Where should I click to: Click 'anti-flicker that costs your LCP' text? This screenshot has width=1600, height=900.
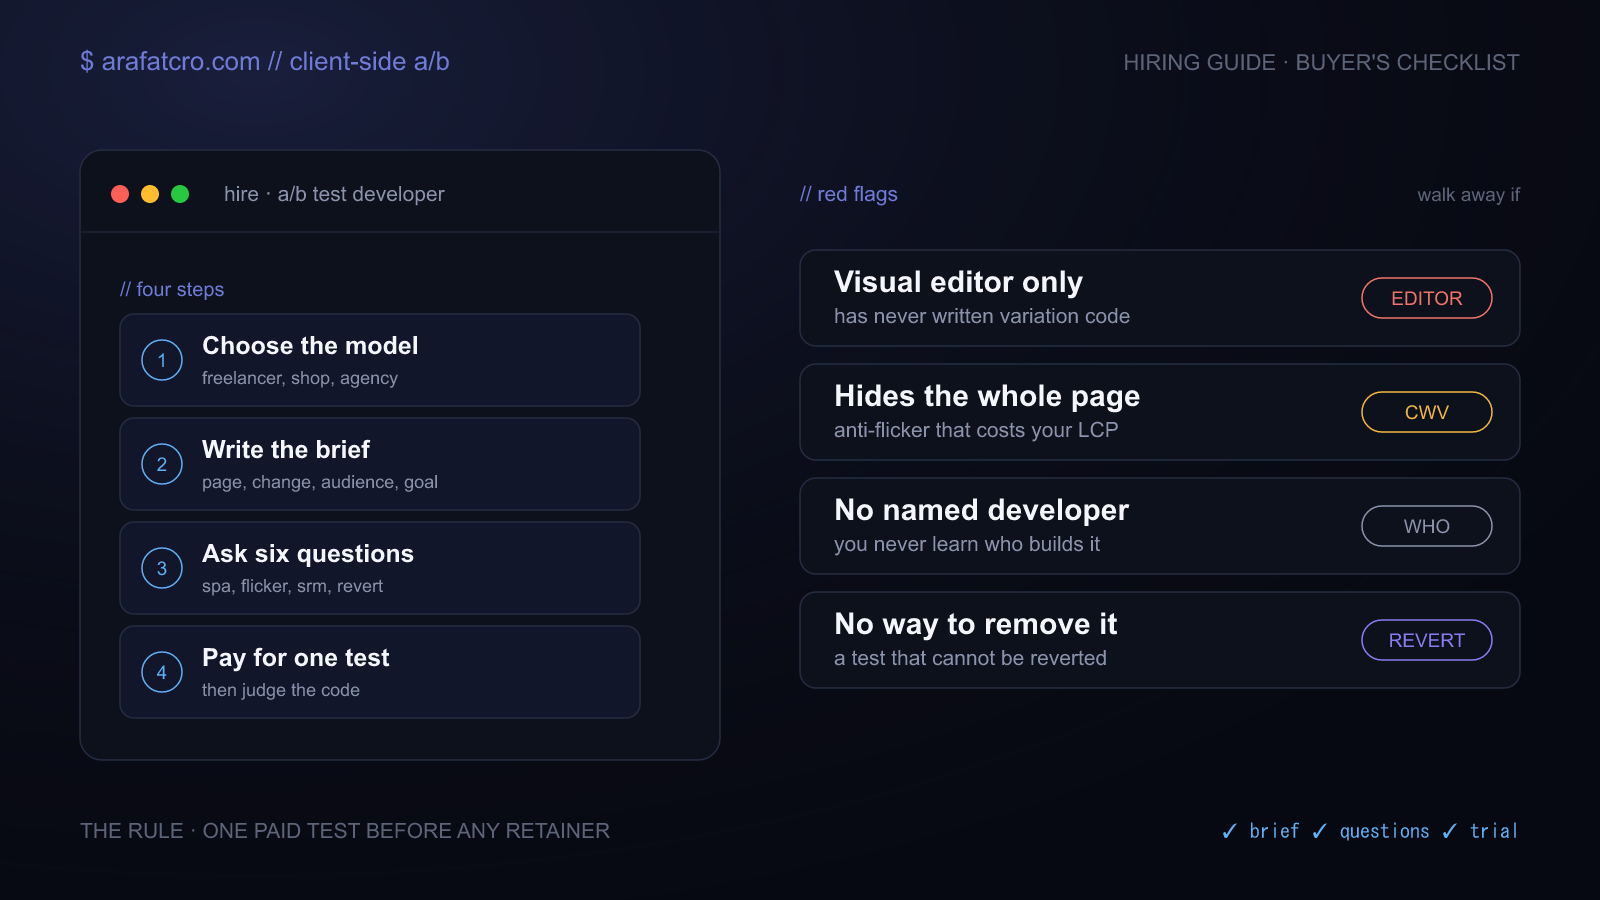tap(976, 430)
